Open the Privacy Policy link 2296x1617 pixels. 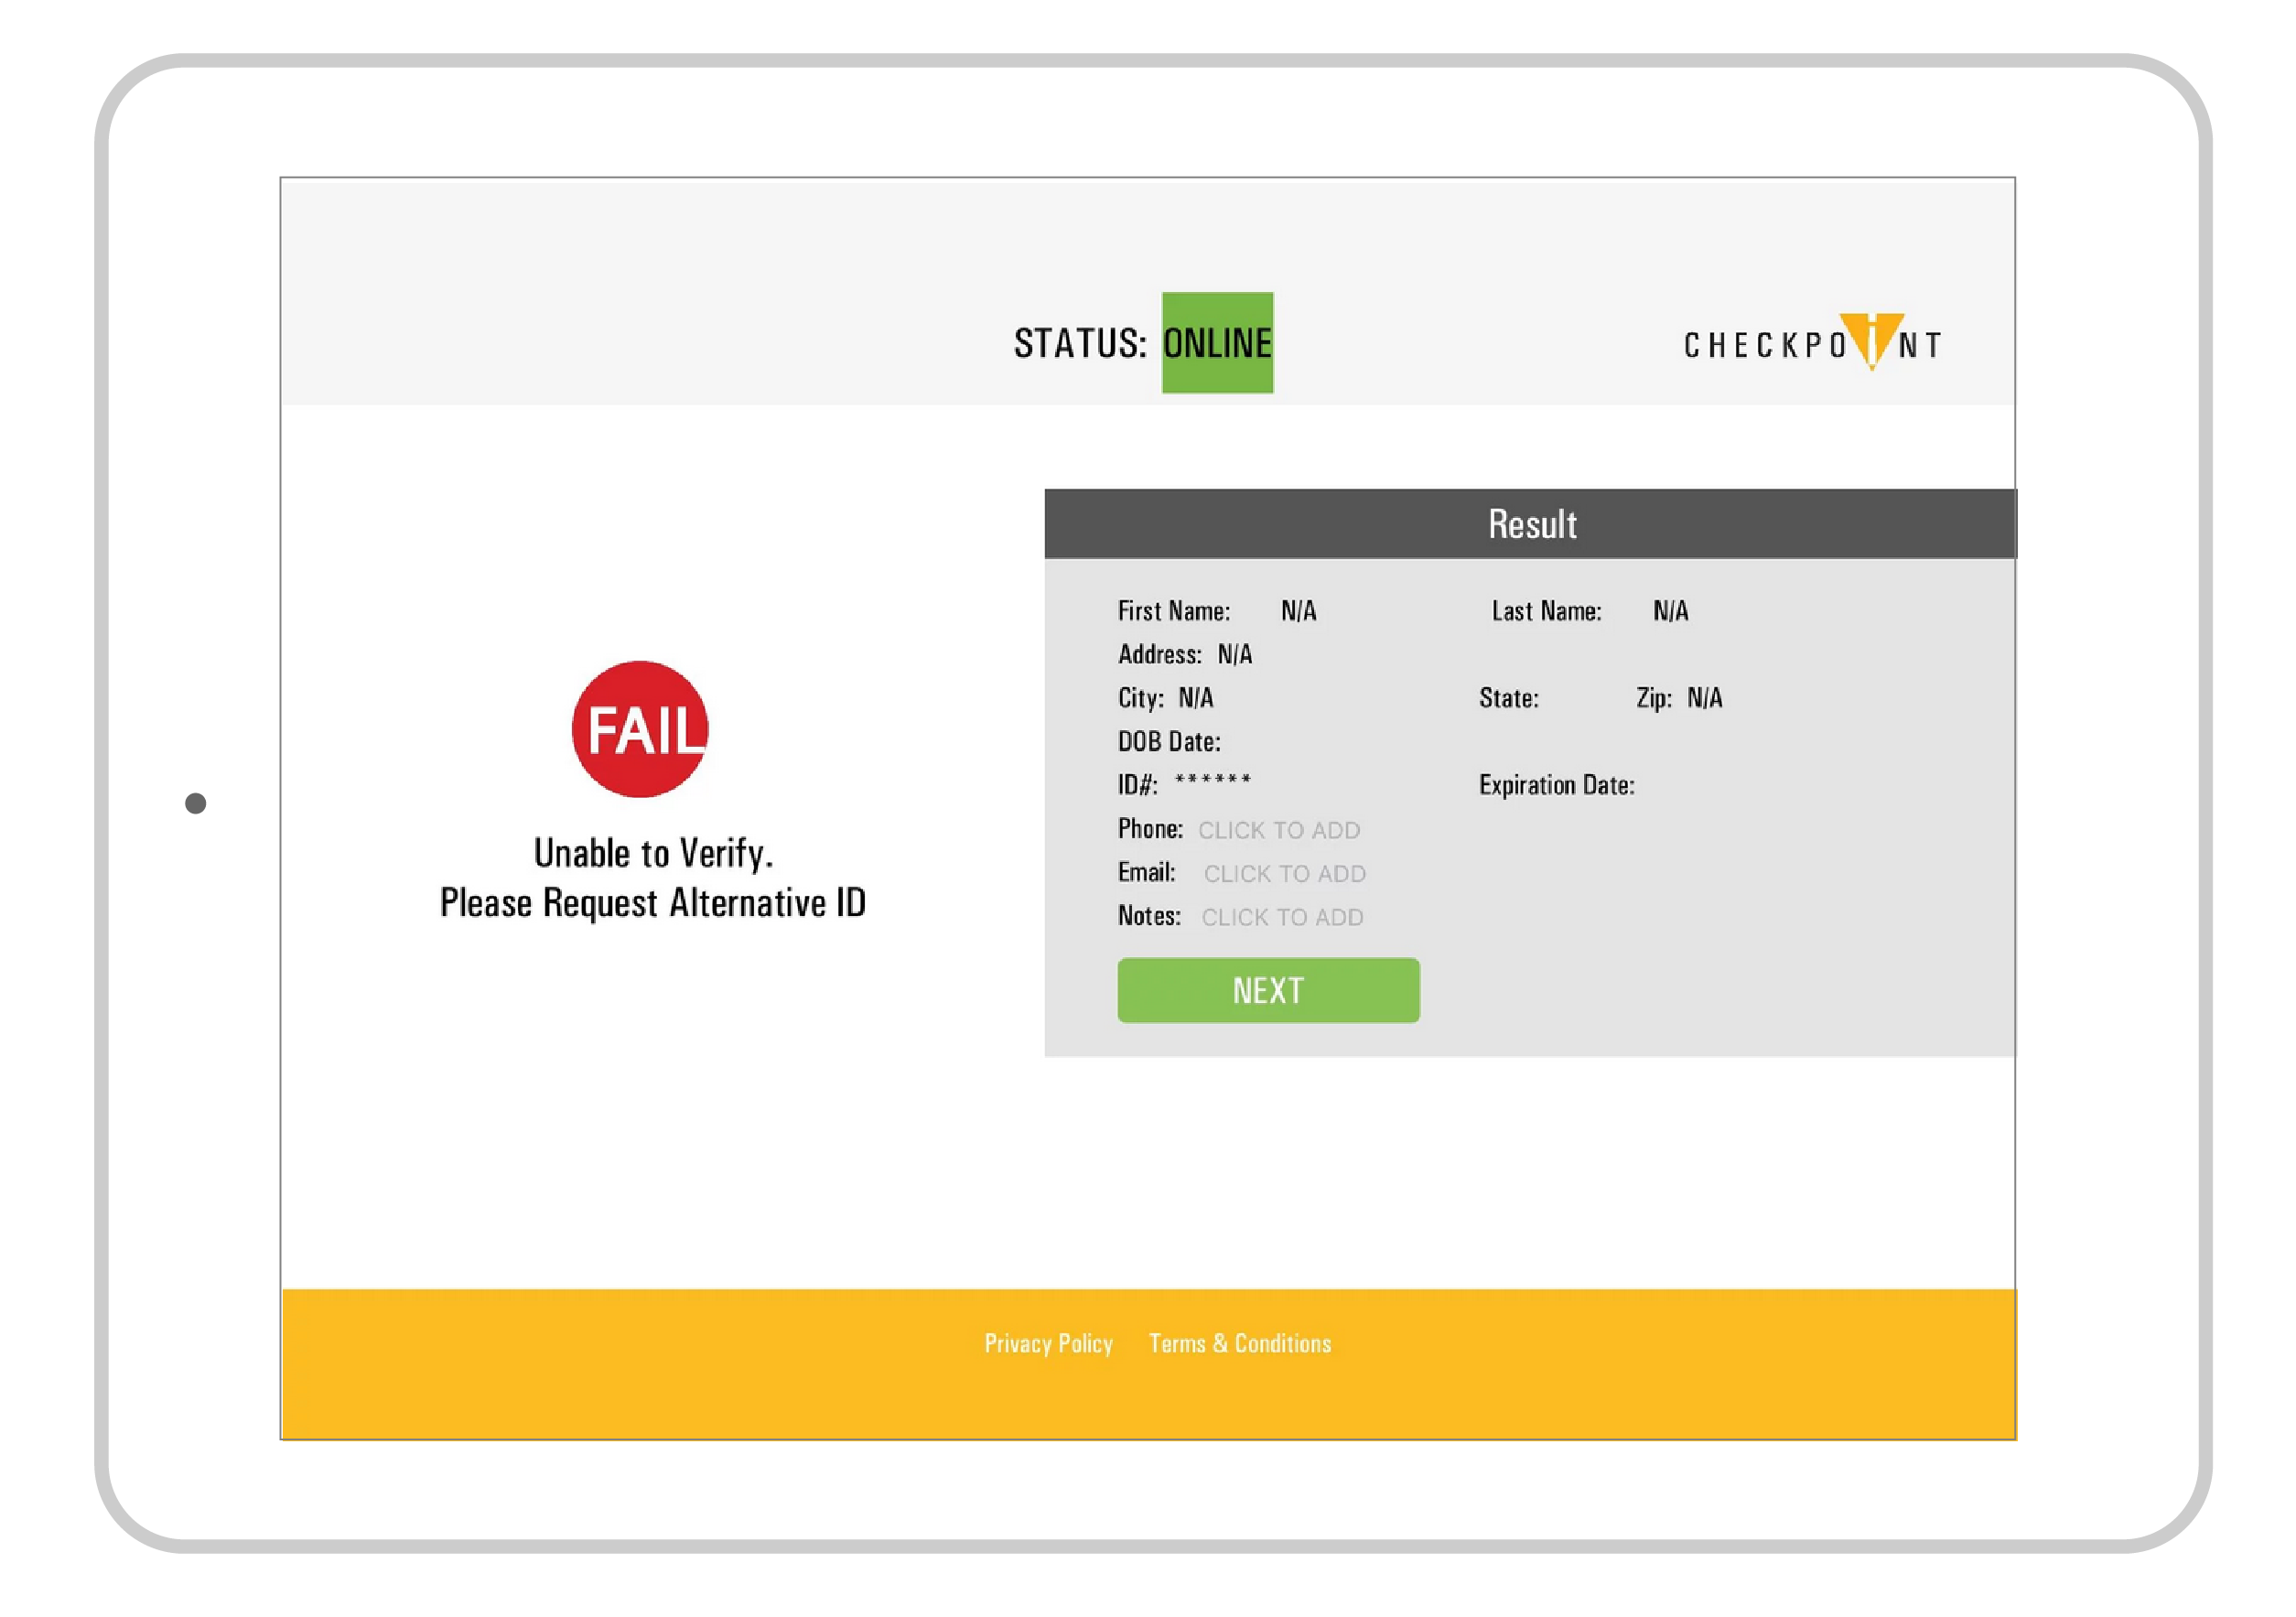pyautogui.click(x=1048, y=1343)
